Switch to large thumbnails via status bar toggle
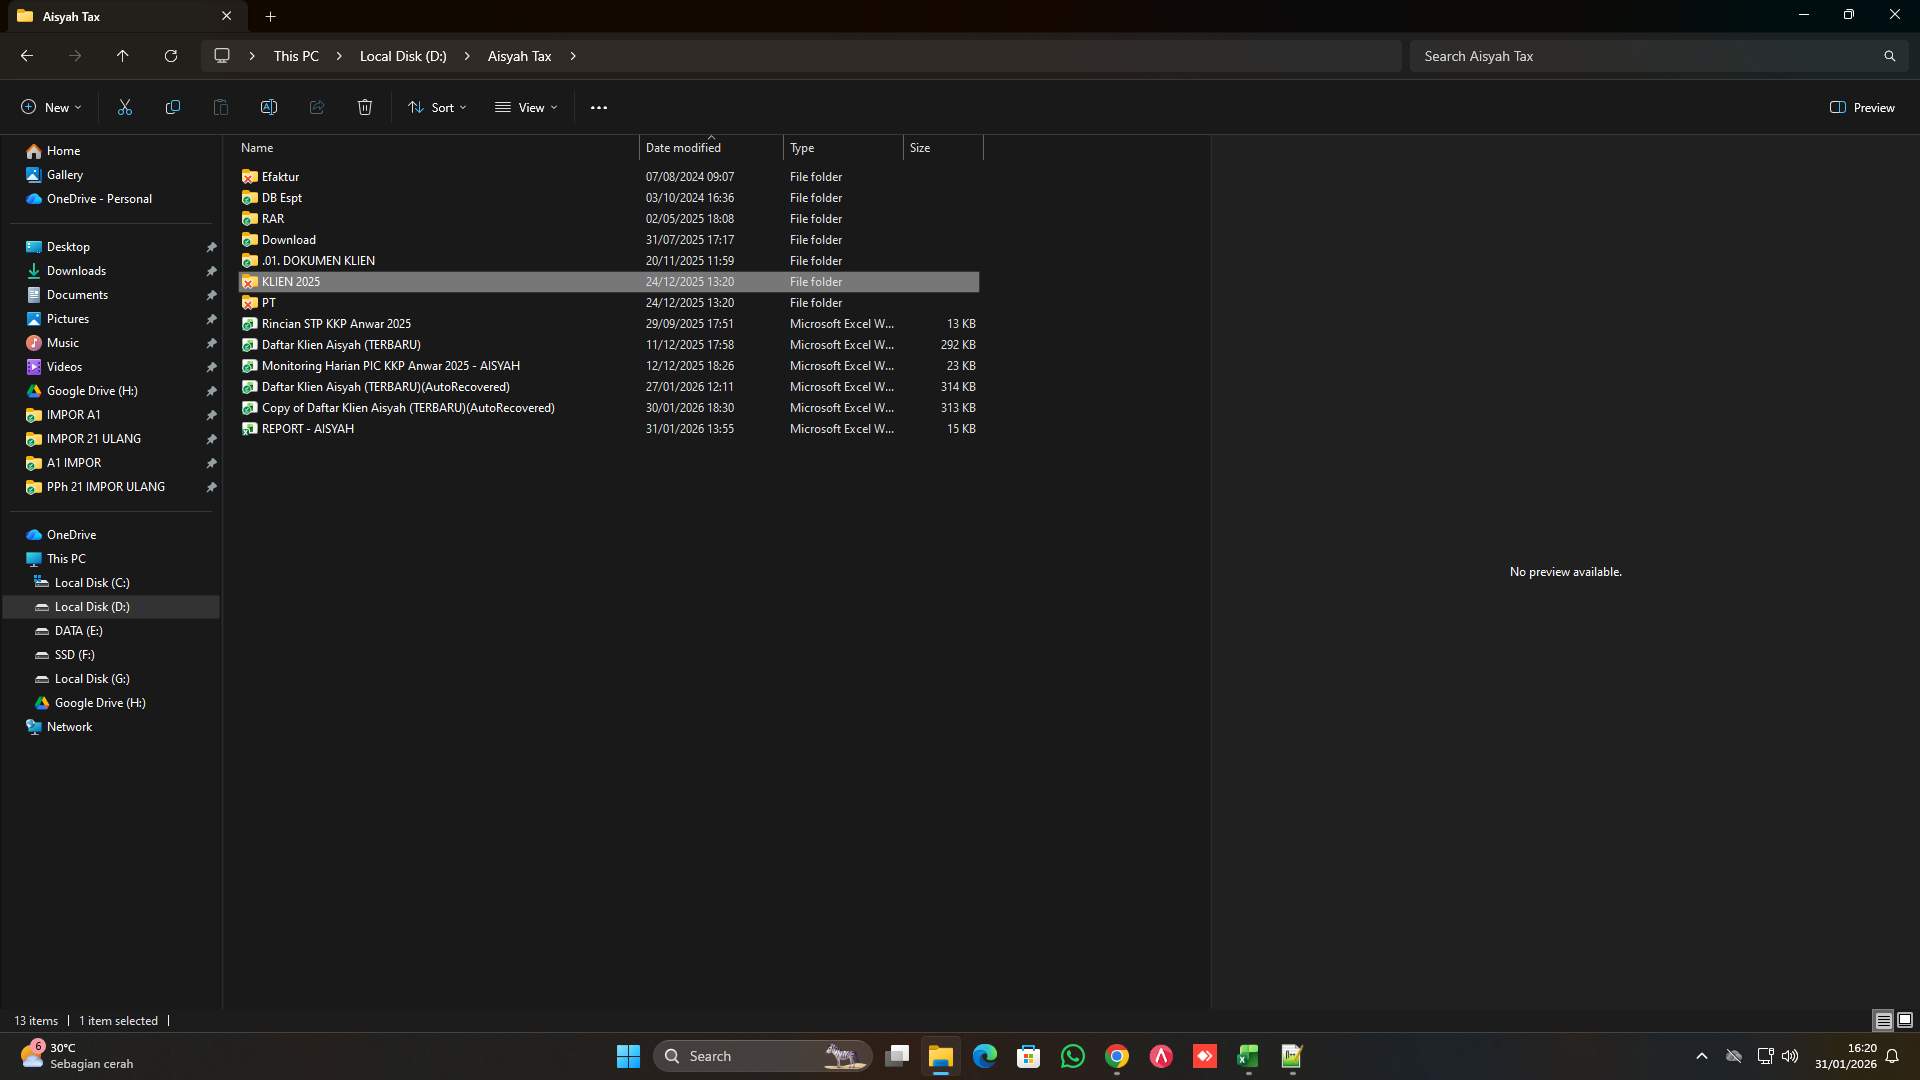Image resolution: width=1920 pixels, height=1080 pixels. click(x=1907, y=1020)
